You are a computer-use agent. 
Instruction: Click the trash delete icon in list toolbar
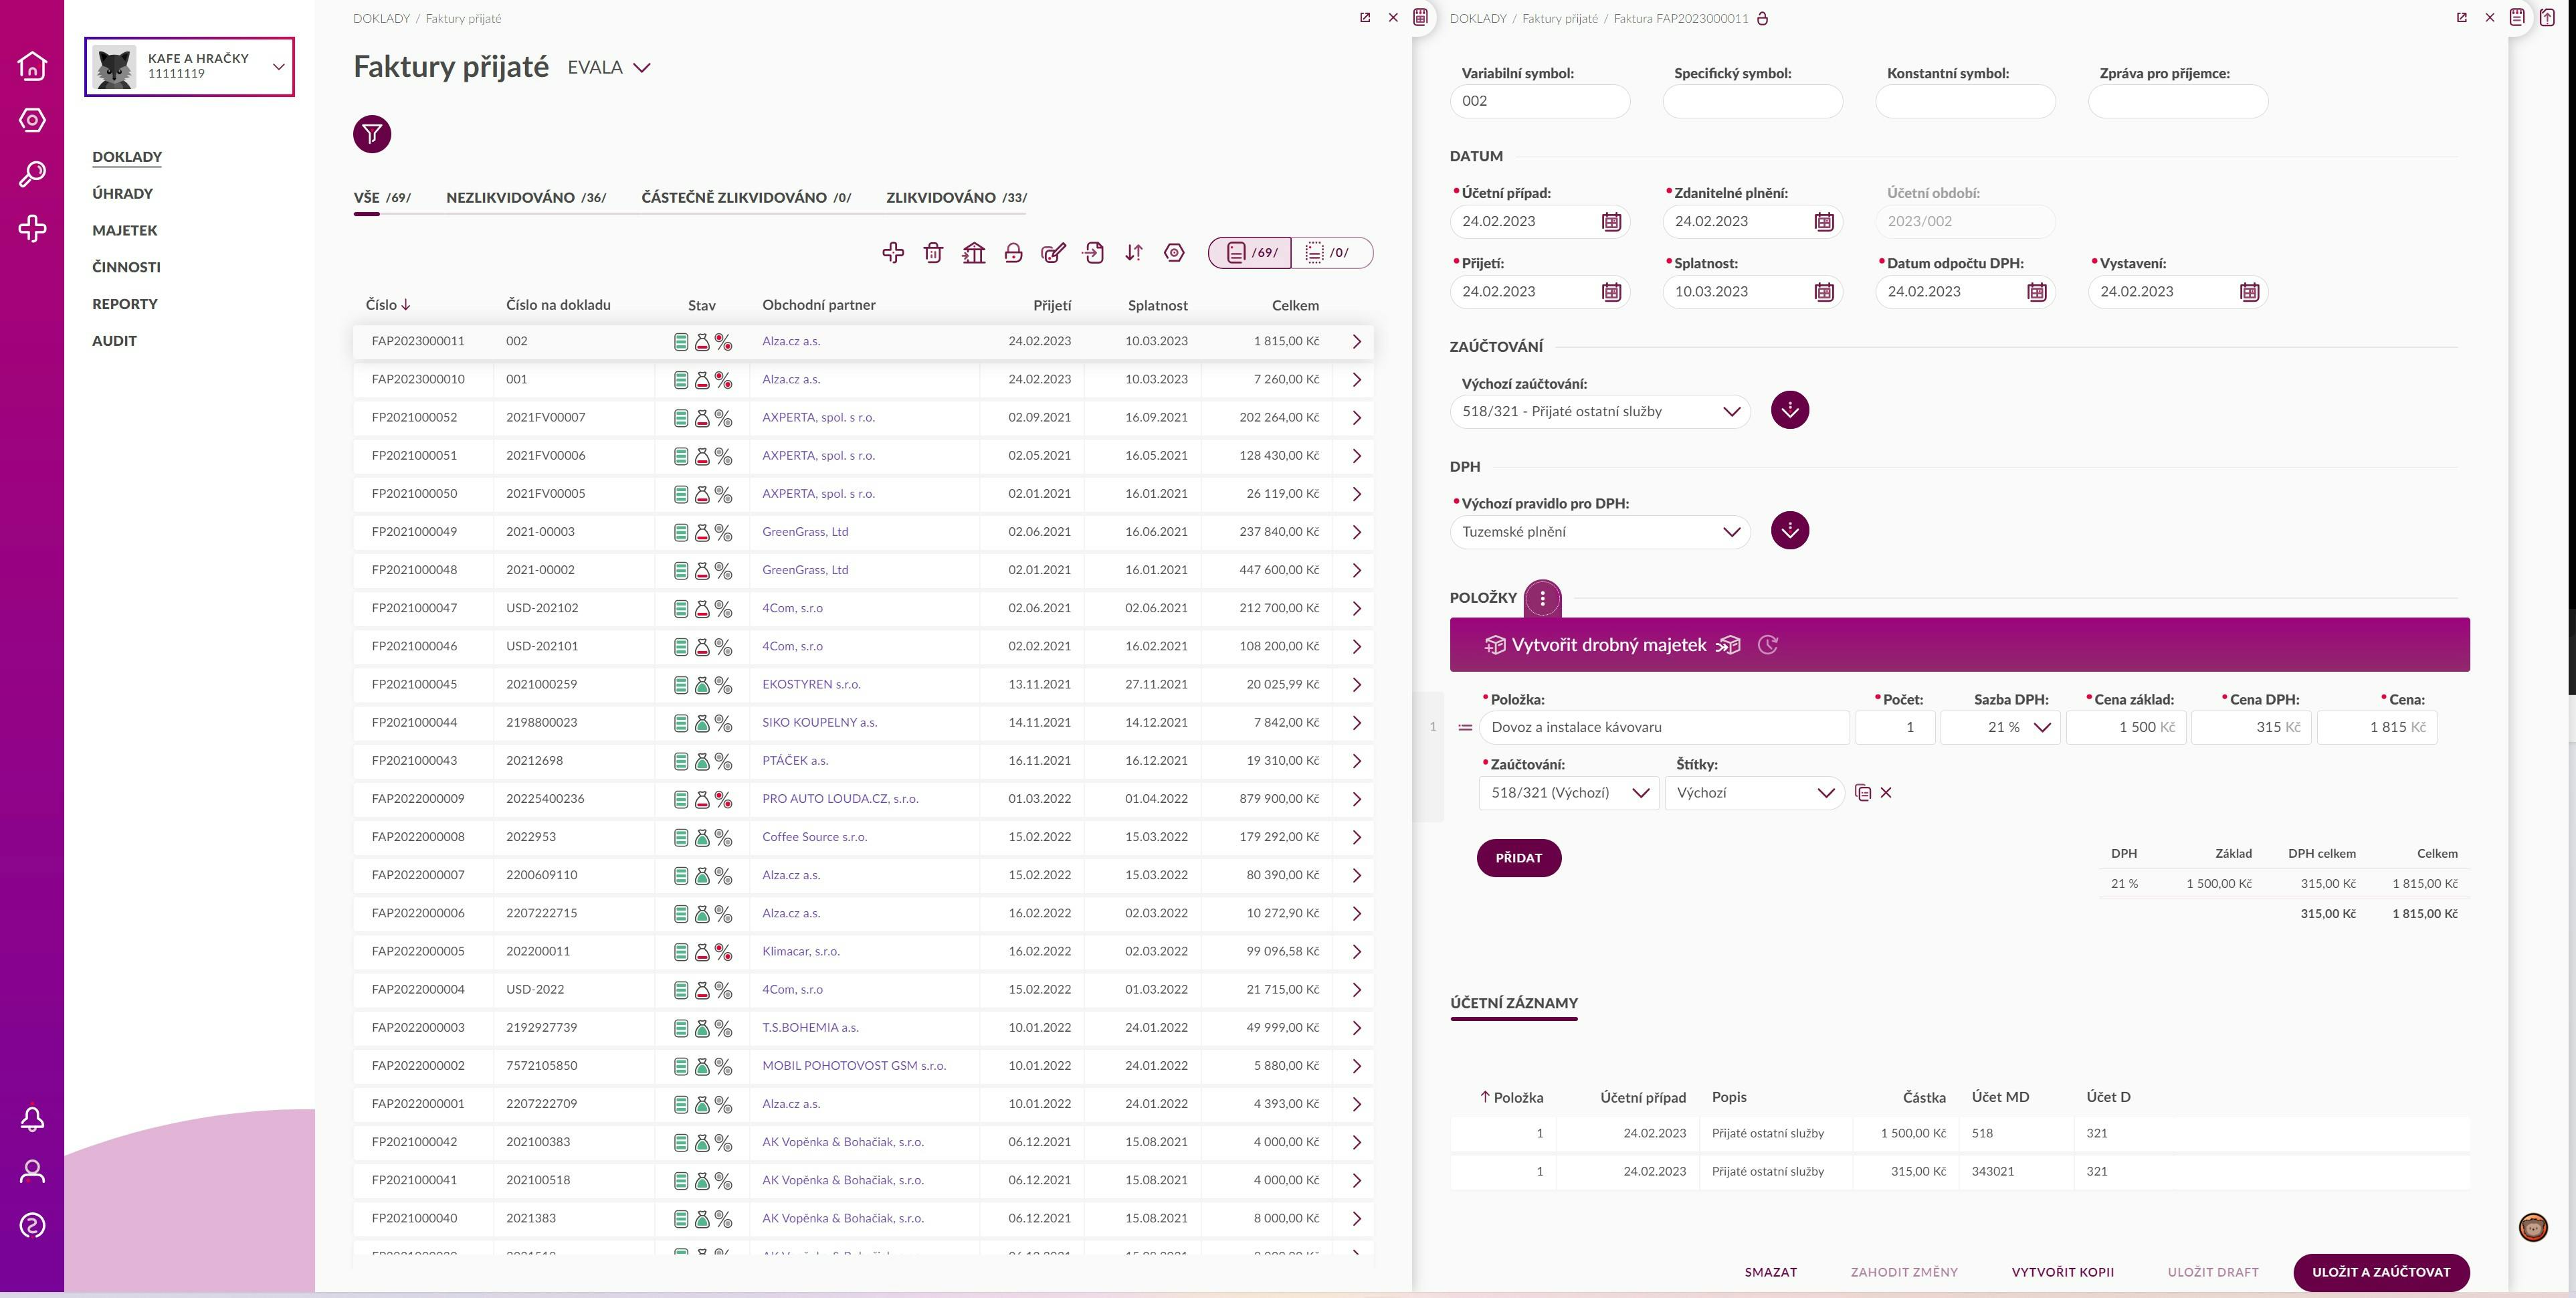(933, 253)
